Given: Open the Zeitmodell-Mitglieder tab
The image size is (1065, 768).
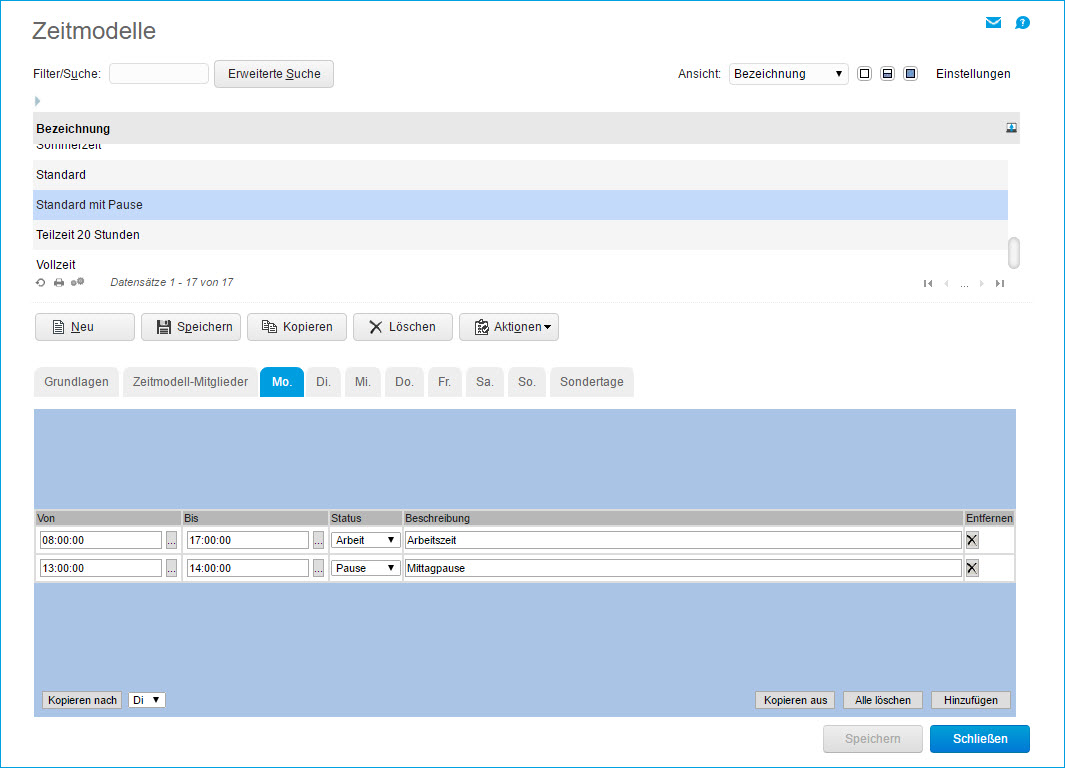Looking at the screenshot, I should pyautogui.click(x=190, y=382).
